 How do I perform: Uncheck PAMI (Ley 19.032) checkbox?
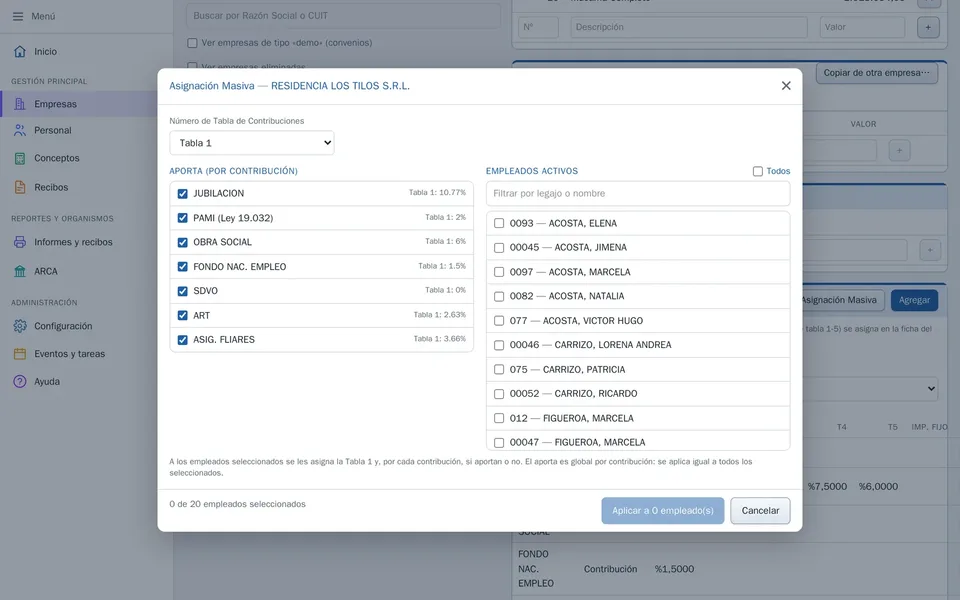182,218
